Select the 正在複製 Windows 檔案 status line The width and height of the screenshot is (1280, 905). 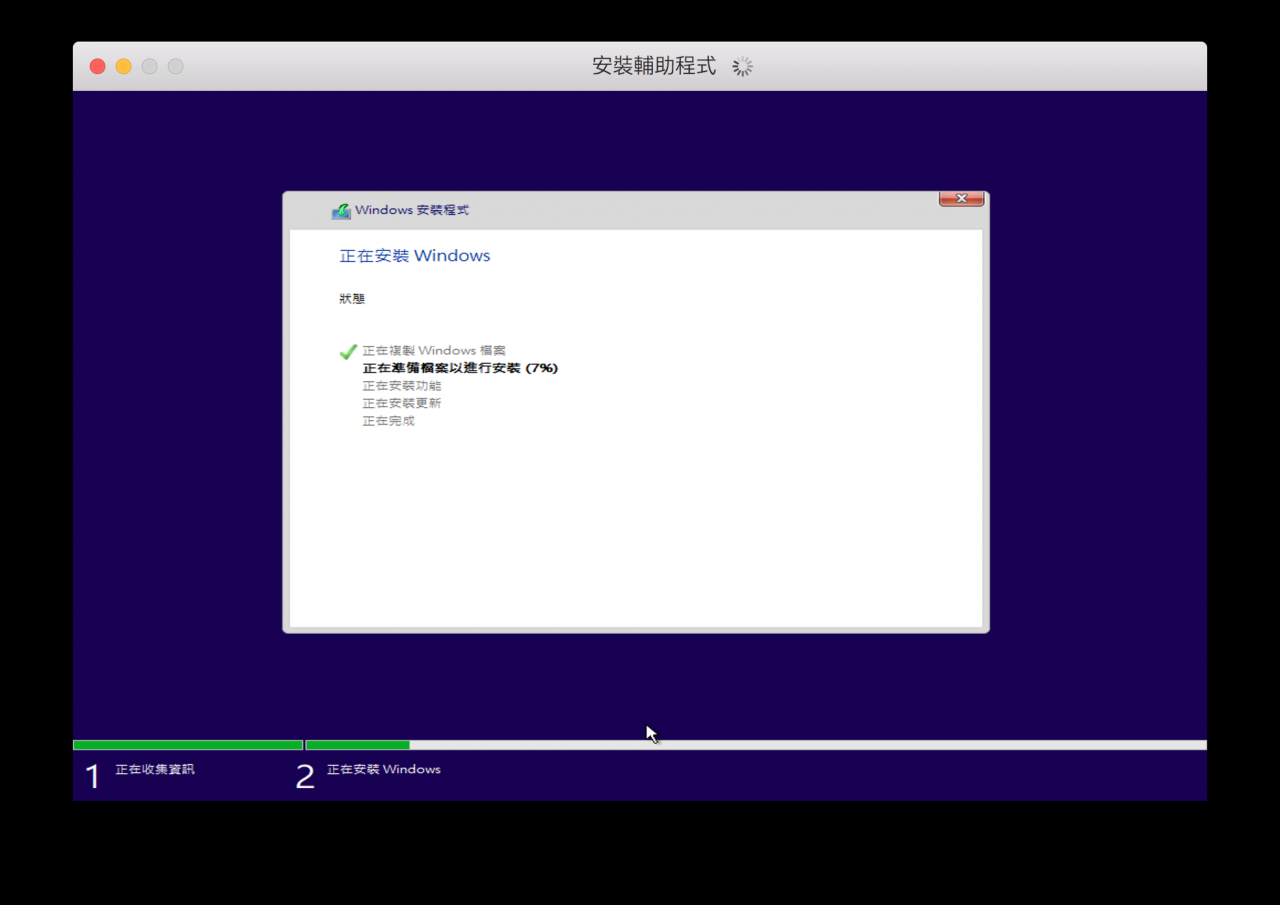pyautogui.click(x=434, y=351)
